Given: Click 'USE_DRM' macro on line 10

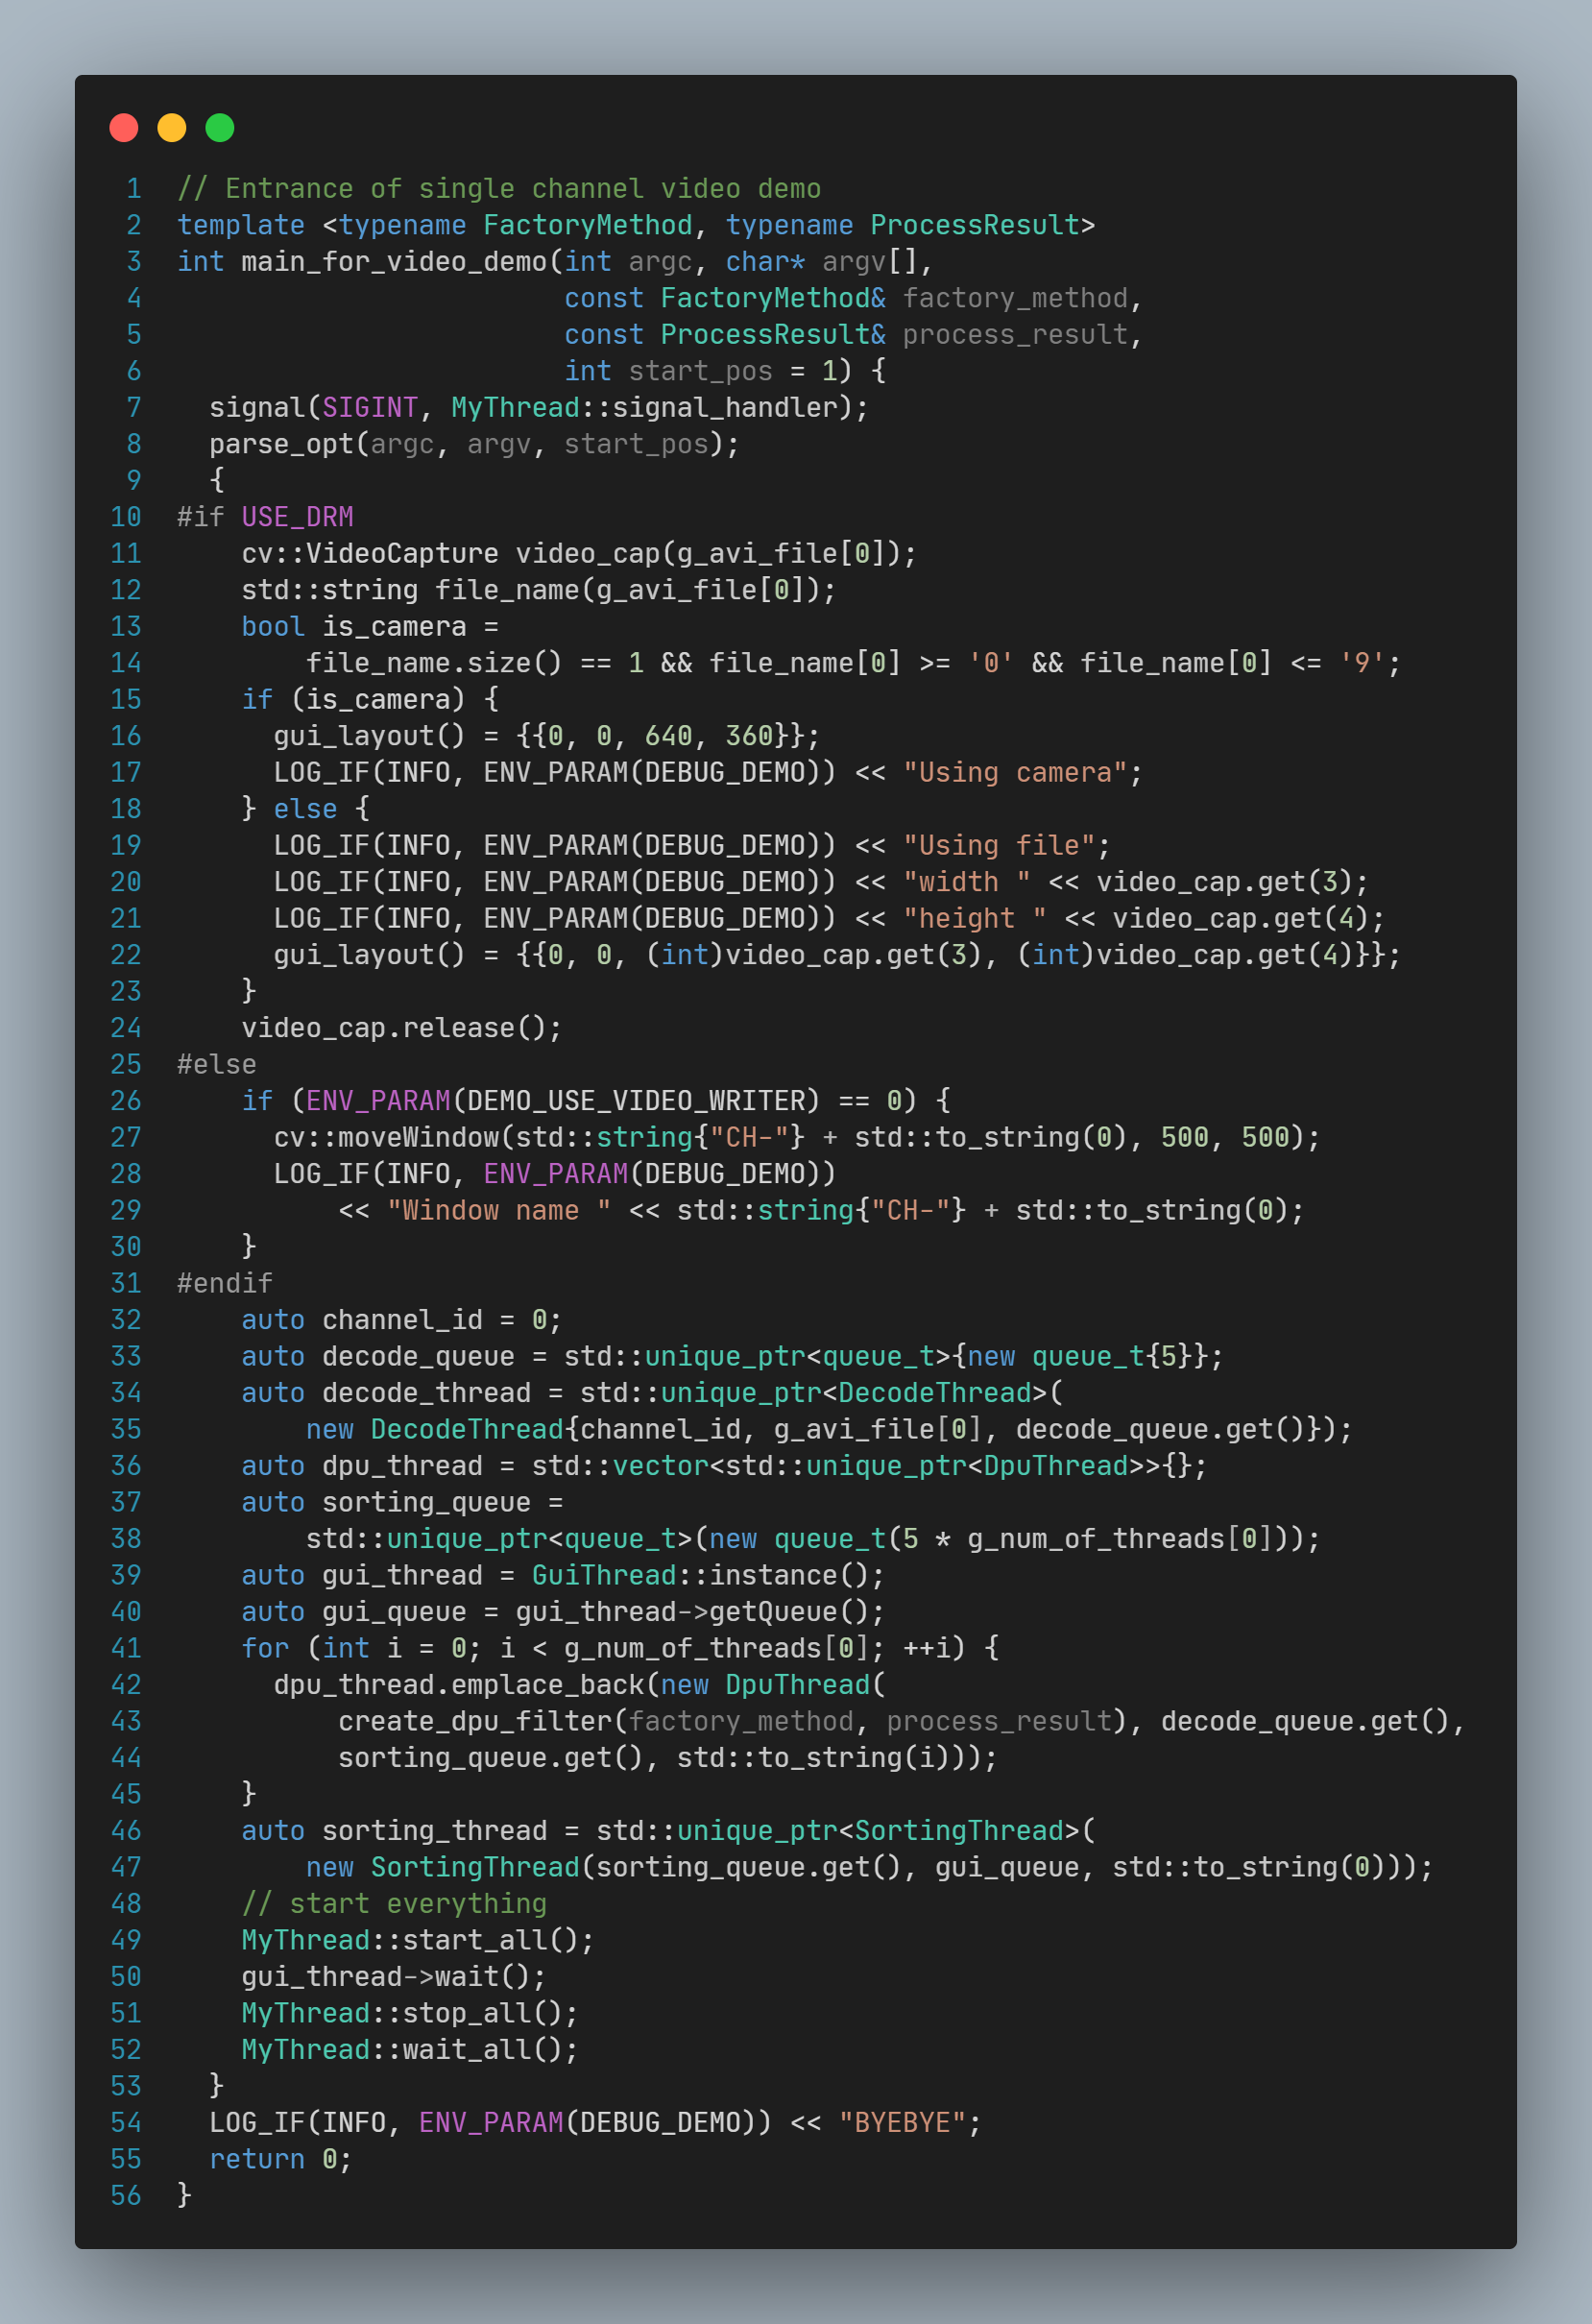Looking at the screenshot, I should (298, 517).
